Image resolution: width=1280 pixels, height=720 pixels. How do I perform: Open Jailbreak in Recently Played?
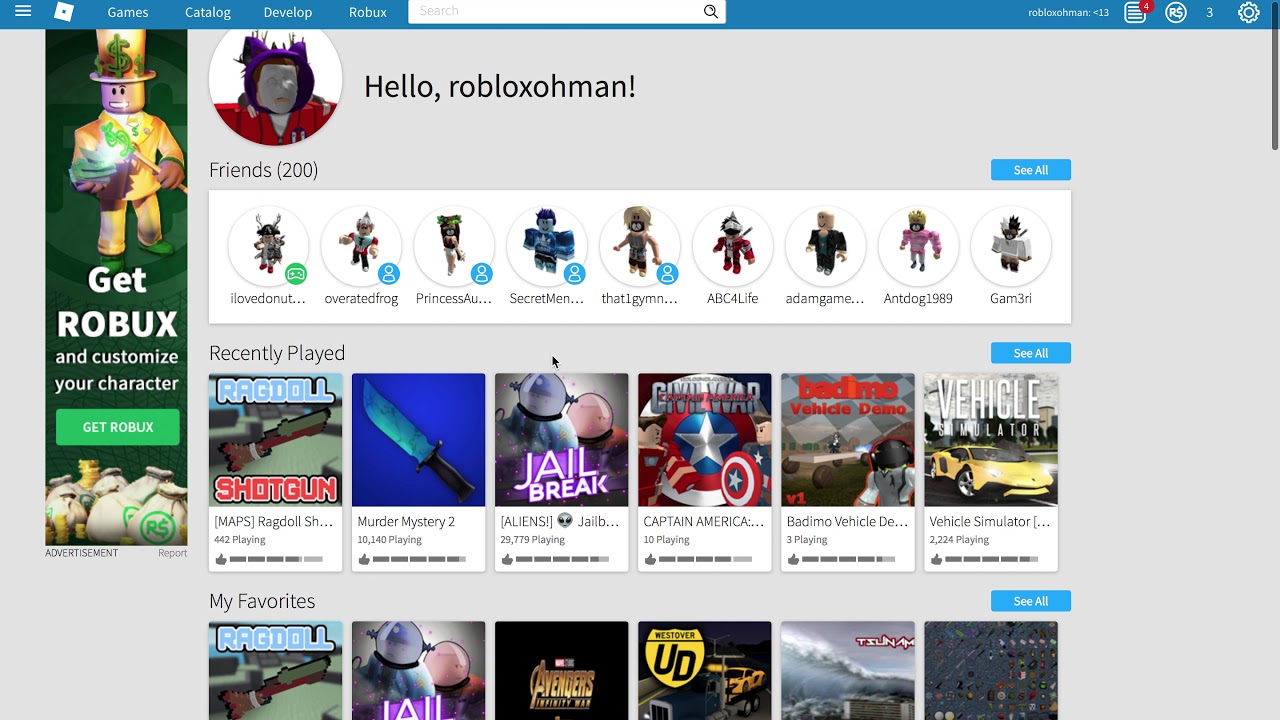561,440
